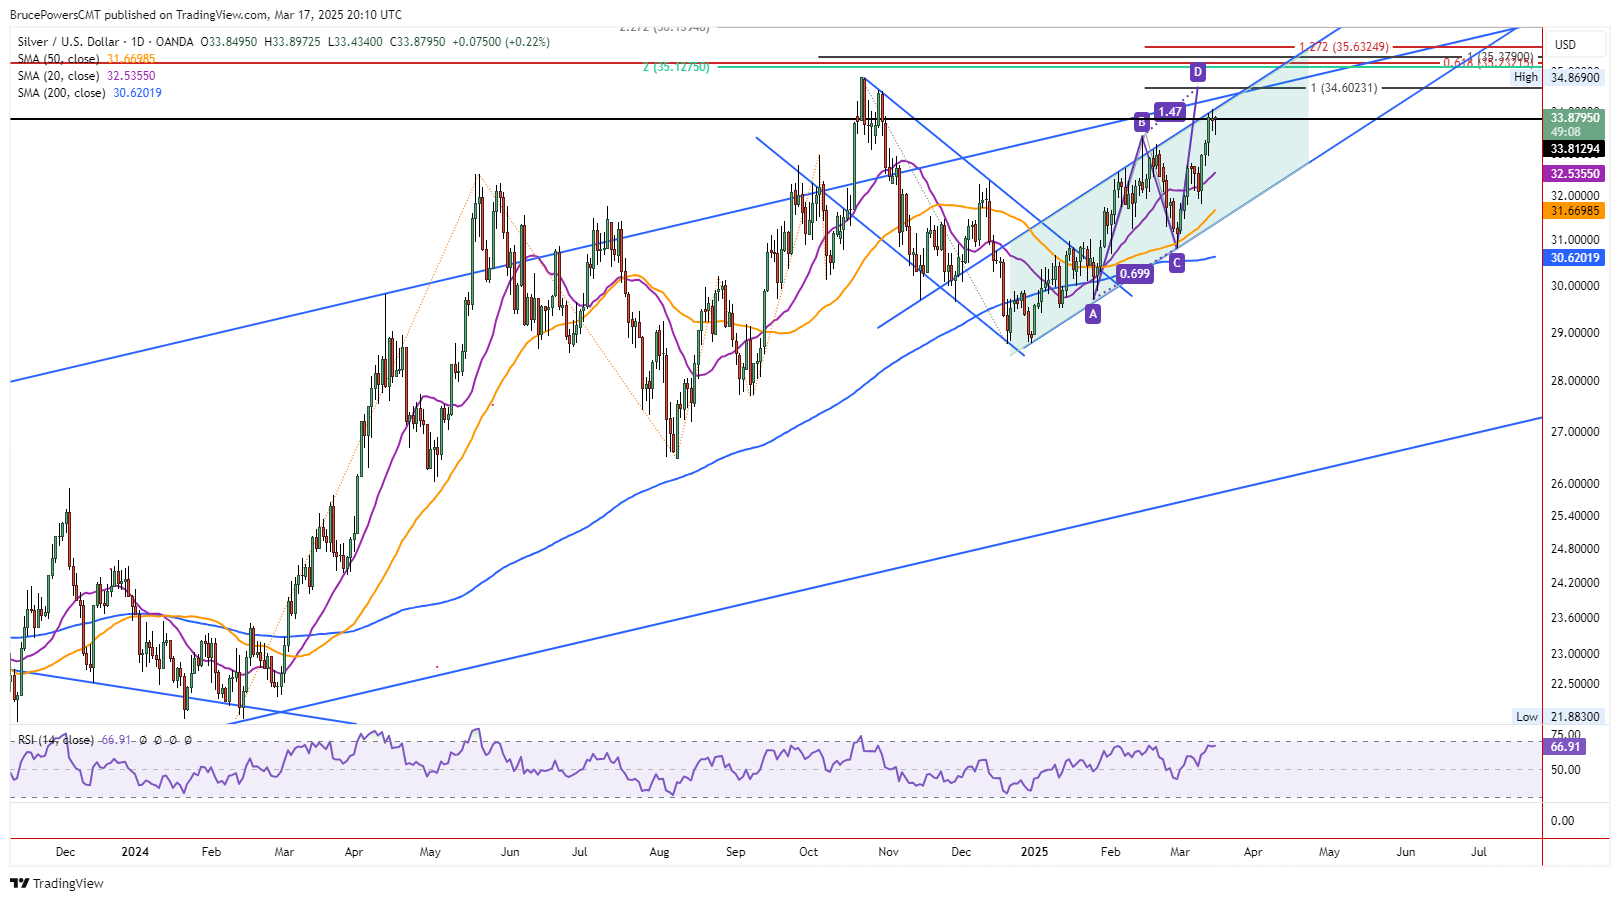The width and height of the screenshot is (1620, 901).
Task: Click the 0.00 axis label
Action: [x=1563, y=821]
